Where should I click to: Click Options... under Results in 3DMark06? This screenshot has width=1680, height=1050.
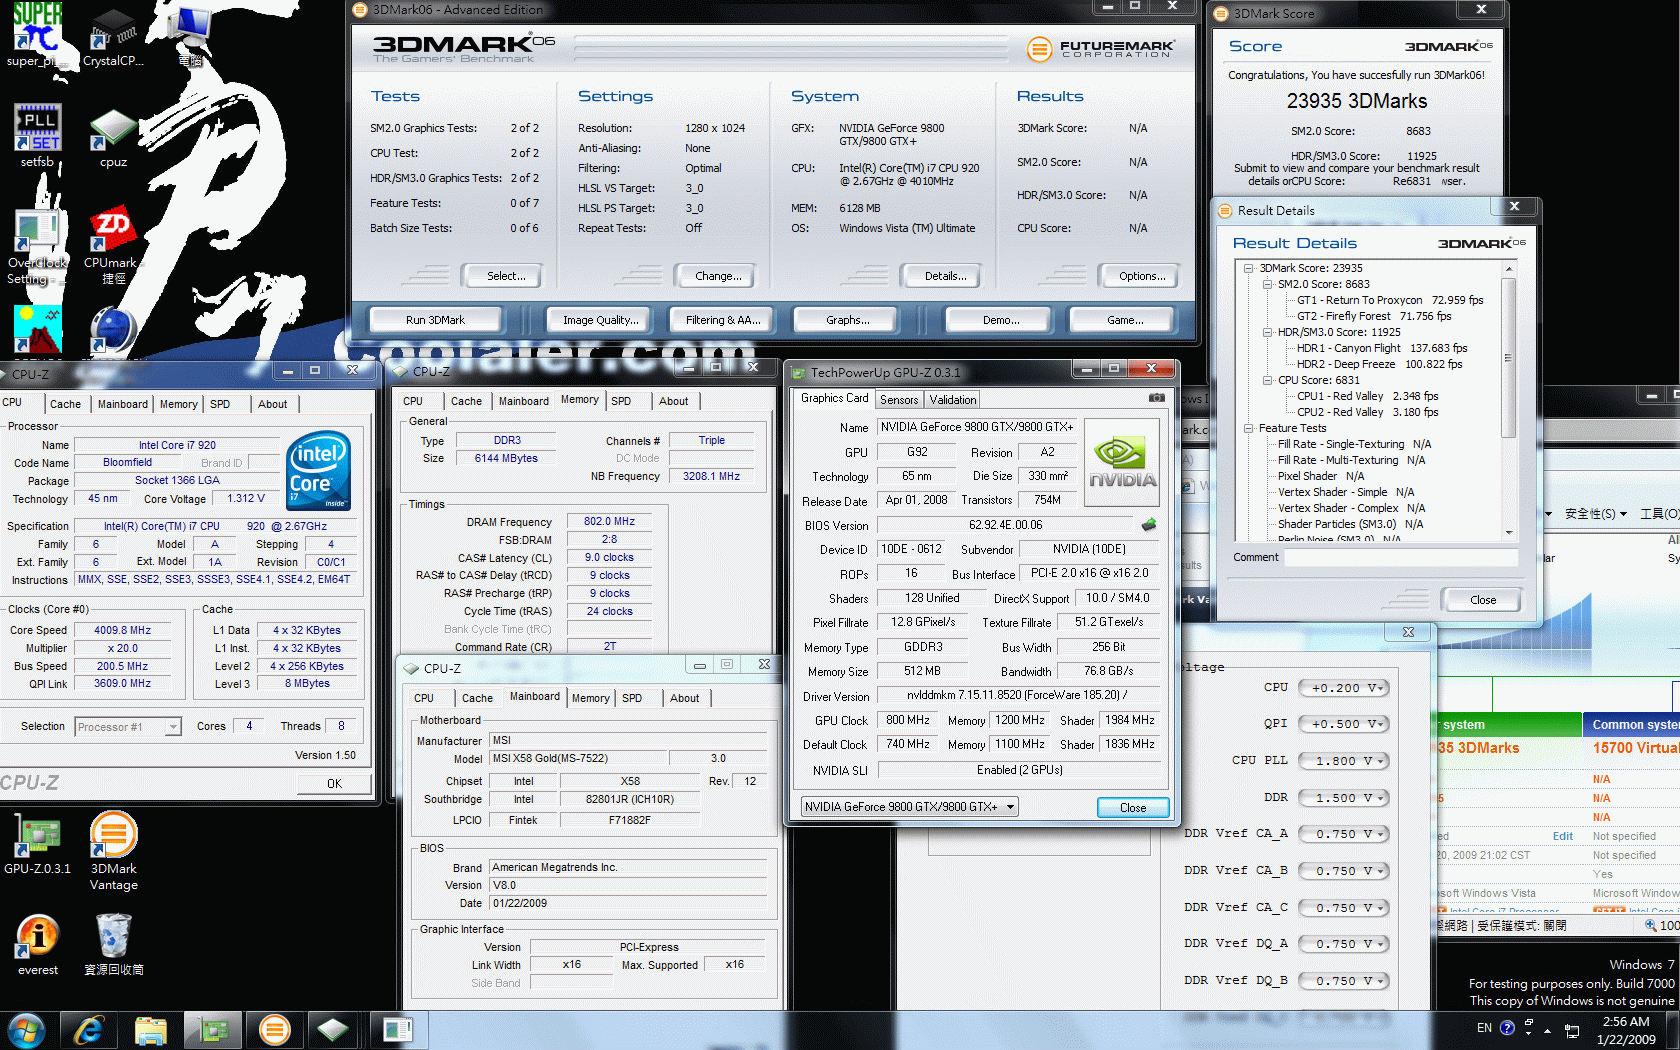click(x=1138, y=275)
